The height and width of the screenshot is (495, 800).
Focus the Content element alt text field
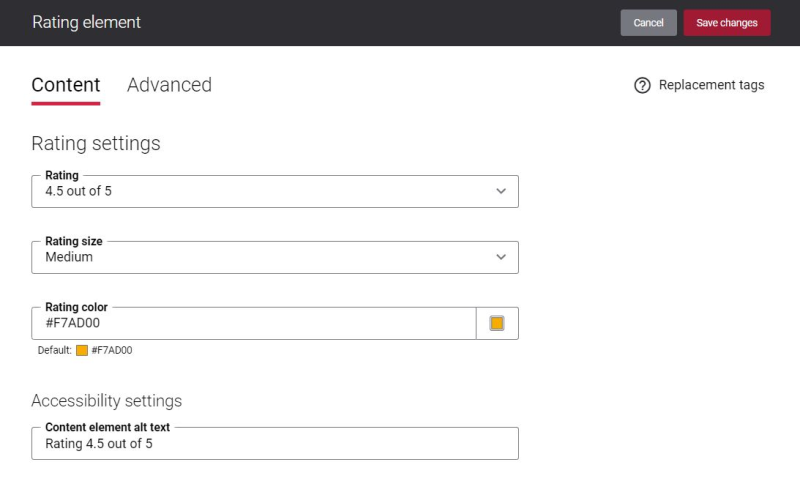tap(275, 443)
